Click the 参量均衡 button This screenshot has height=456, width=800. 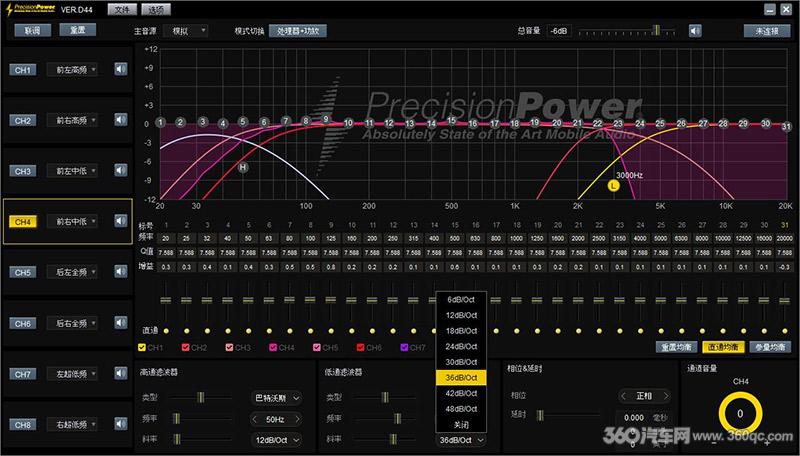[x=770, y=347]
